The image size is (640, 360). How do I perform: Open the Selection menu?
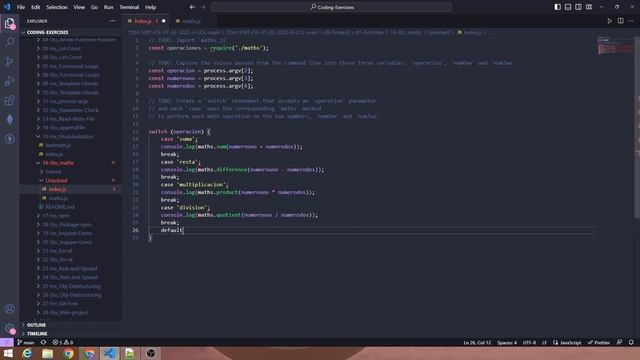pyautogui.click(x=57, y=7)
